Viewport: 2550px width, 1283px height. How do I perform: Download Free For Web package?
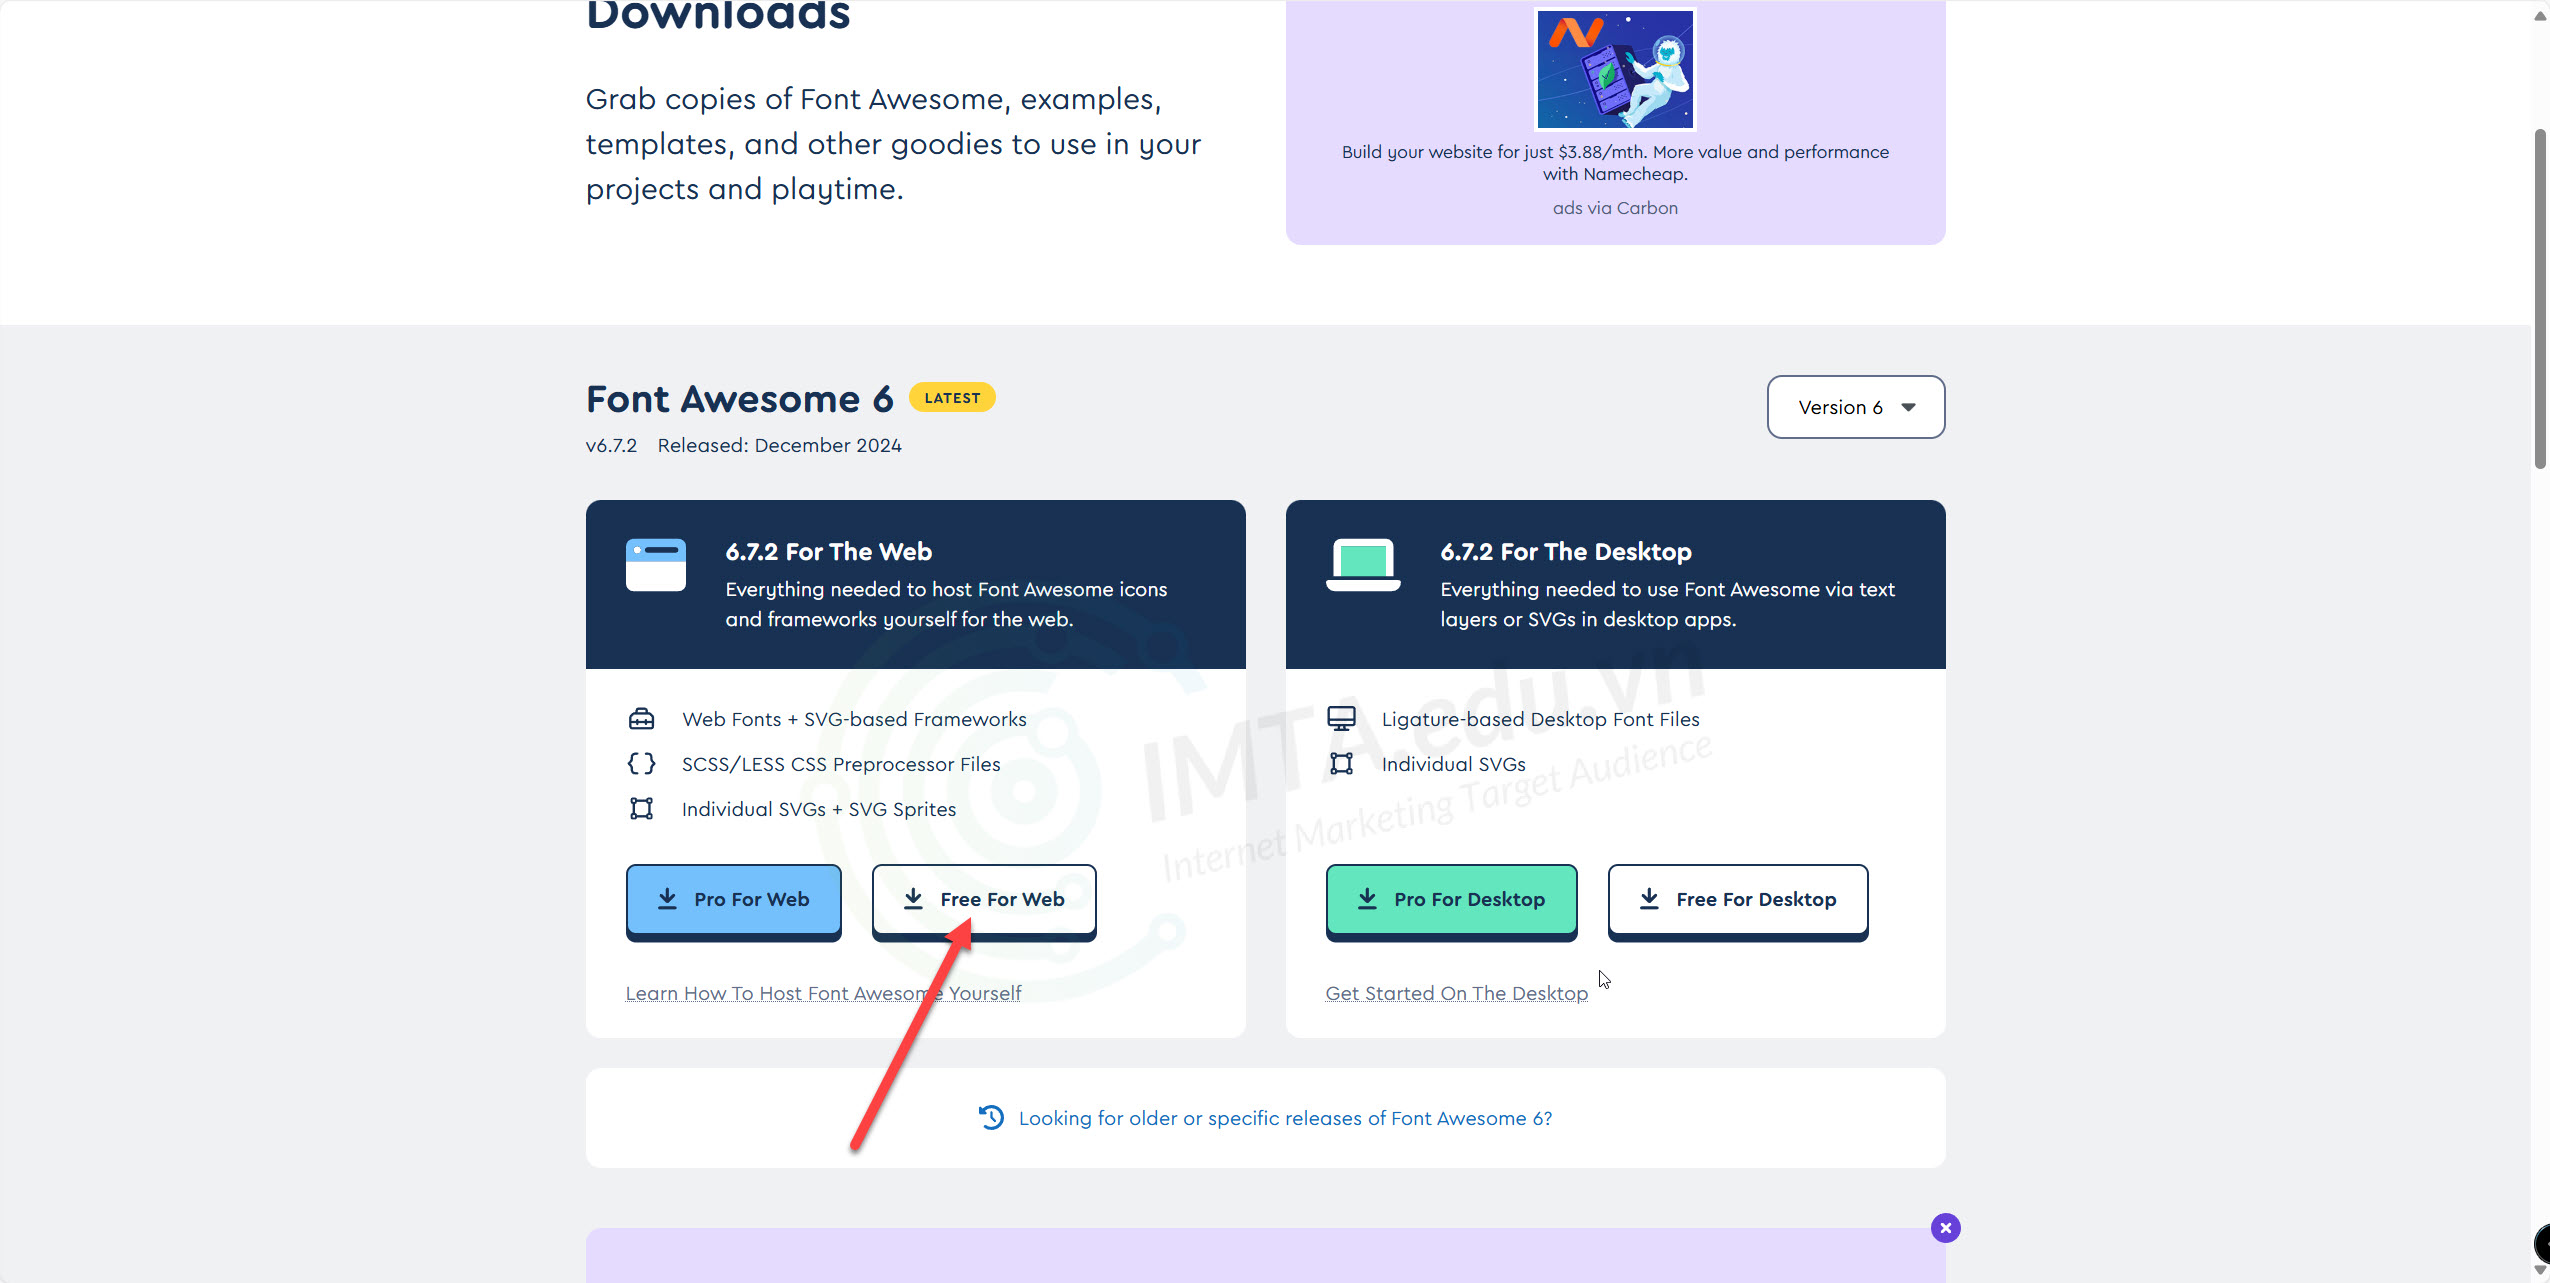point(984,900)
